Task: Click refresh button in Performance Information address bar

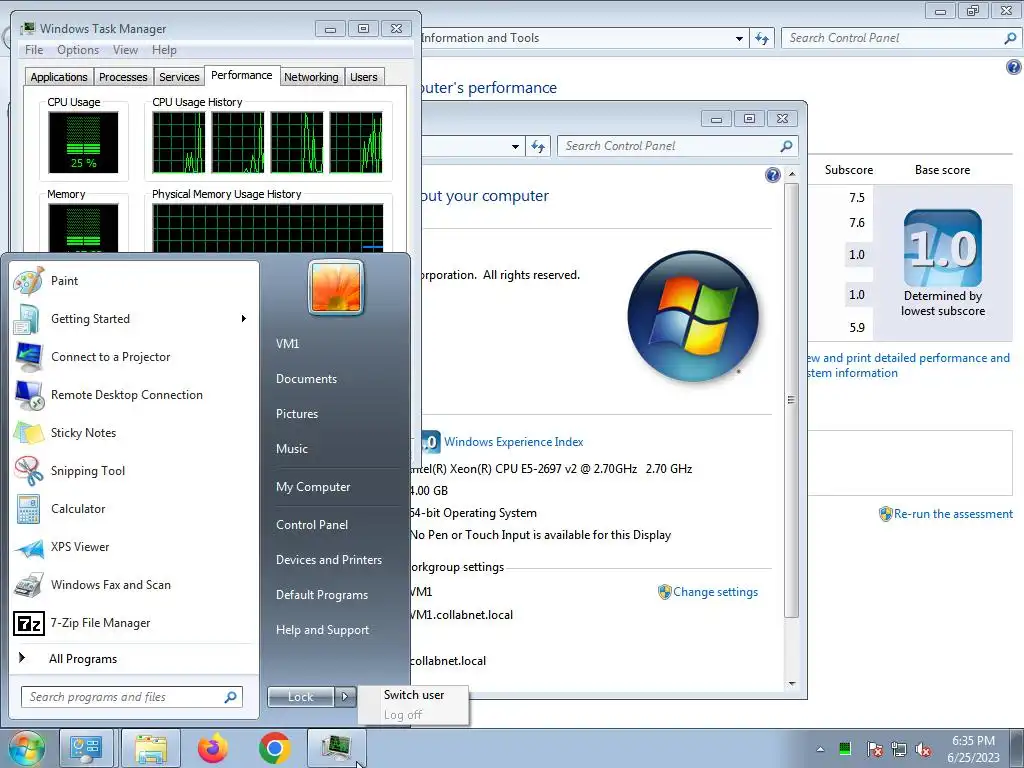Action: click(762, 39)
